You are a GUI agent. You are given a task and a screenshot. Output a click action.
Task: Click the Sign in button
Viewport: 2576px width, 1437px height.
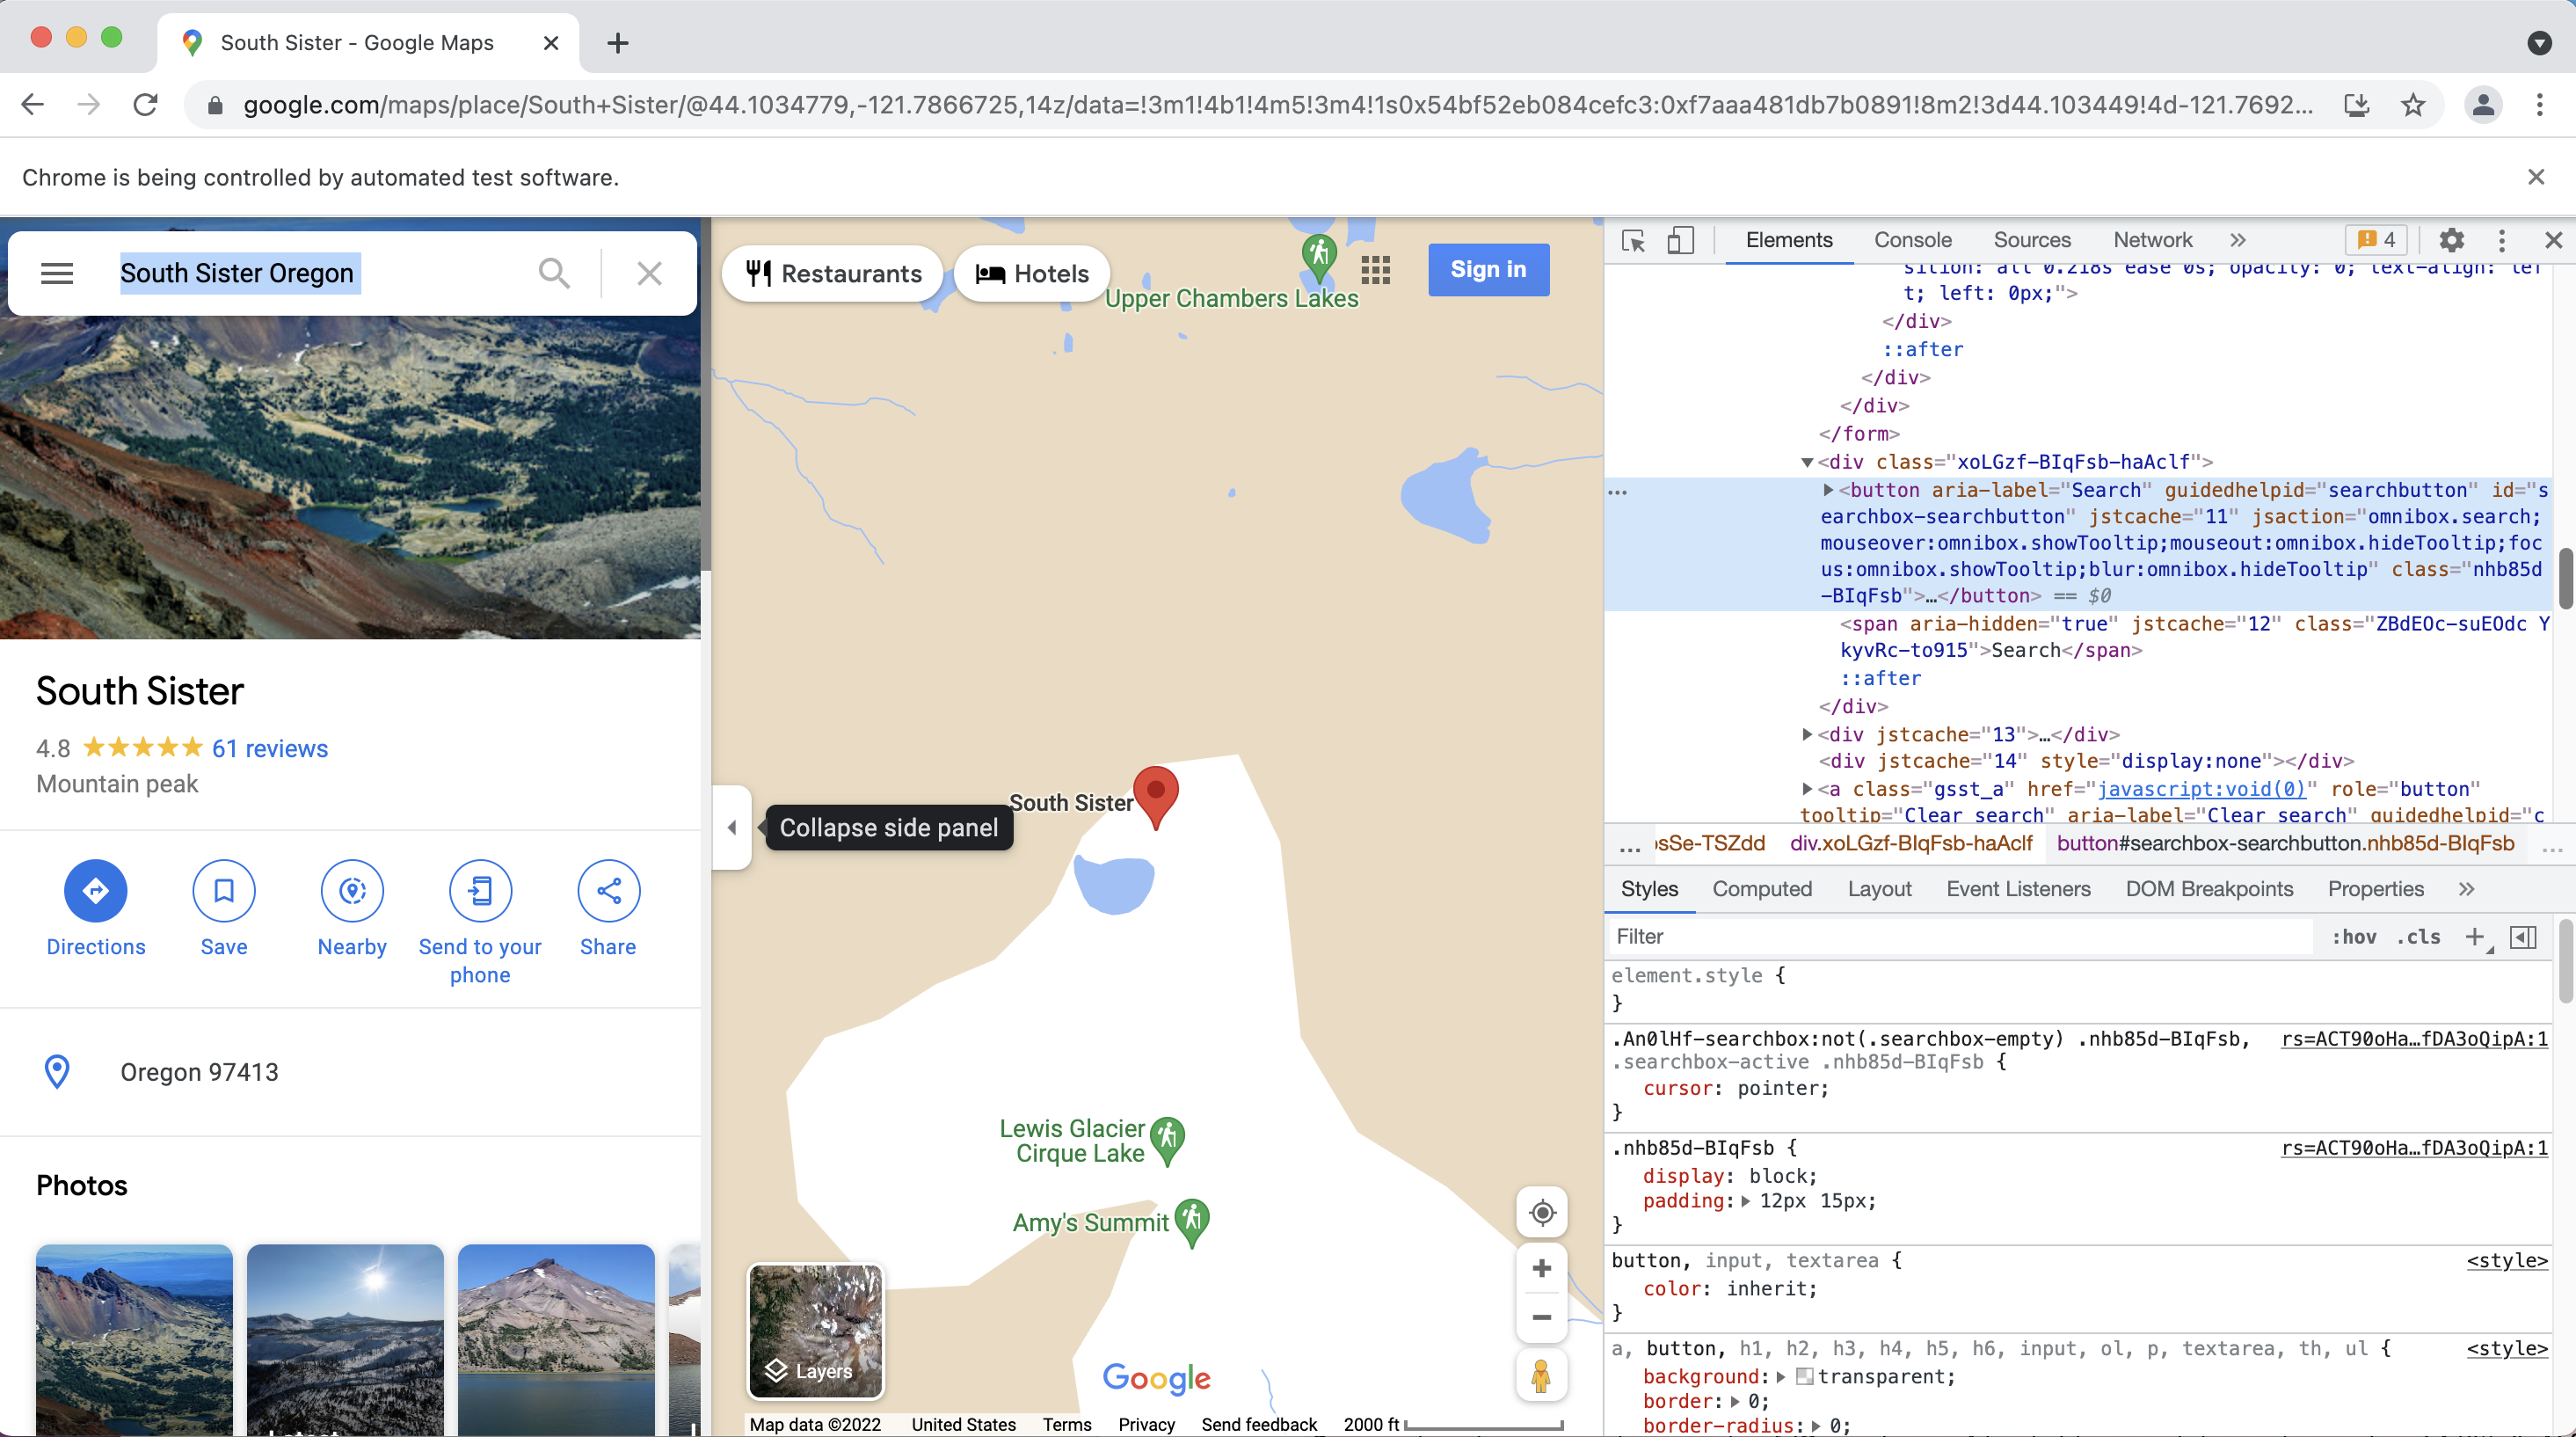click(x=1488, y=269)
